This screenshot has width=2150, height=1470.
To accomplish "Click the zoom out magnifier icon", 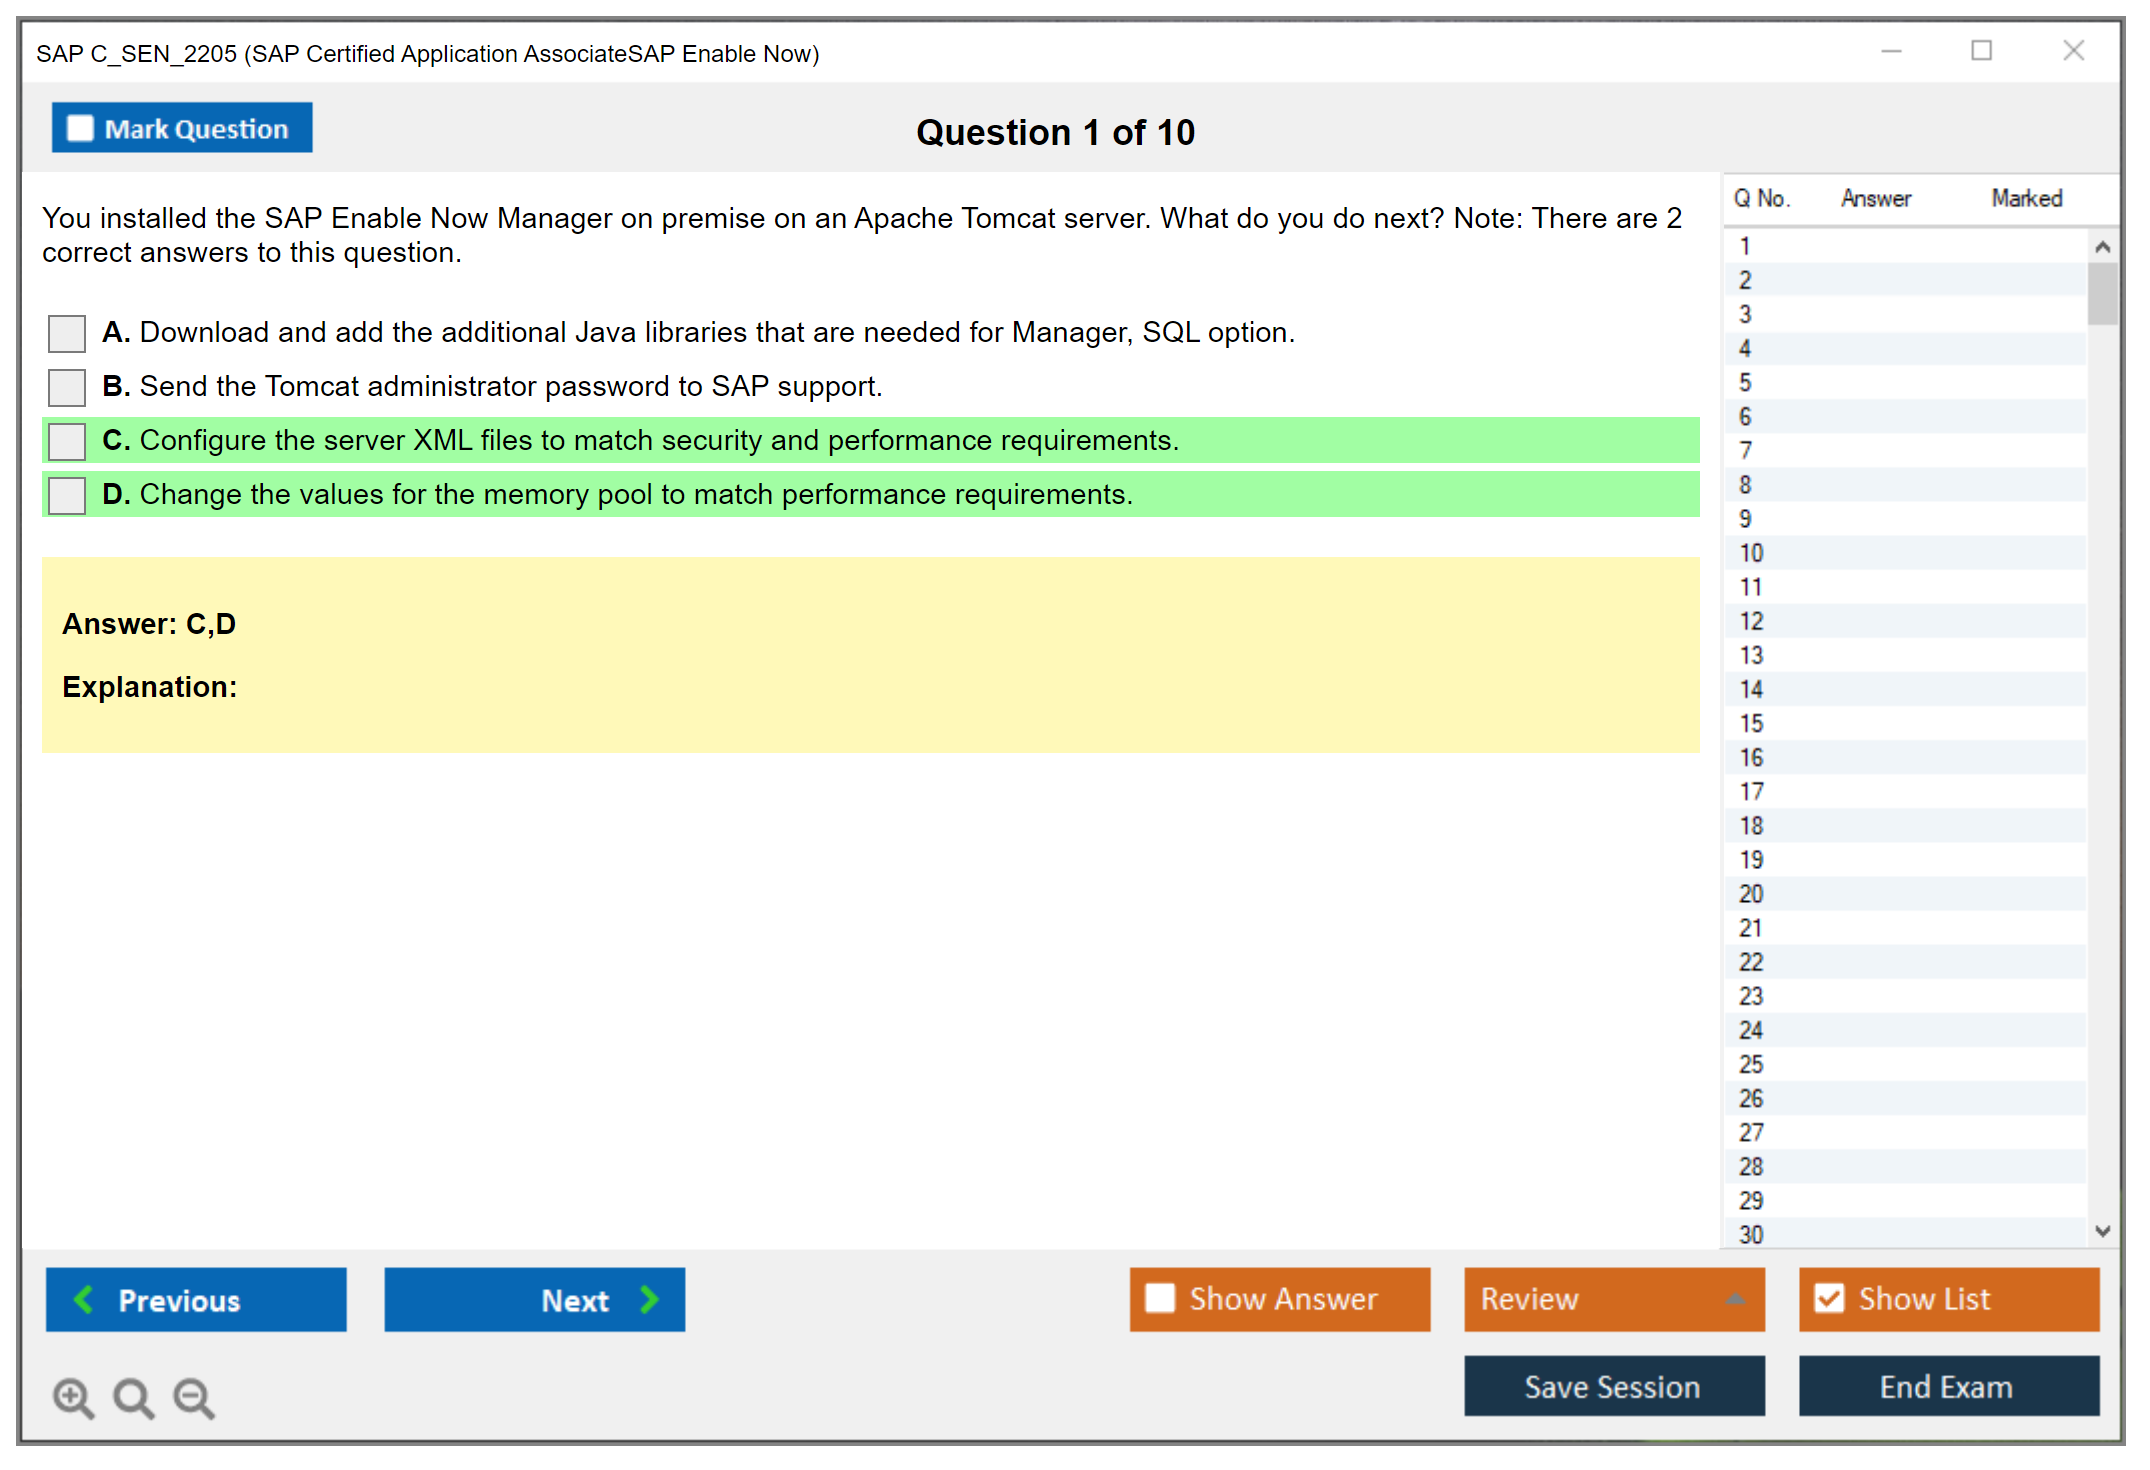I will (193, 1397).
